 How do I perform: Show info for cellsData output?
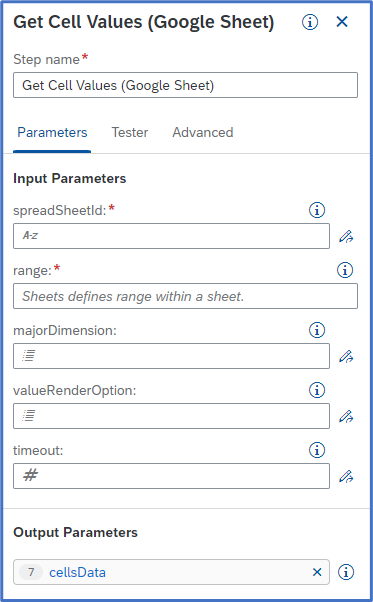[346, 572]
